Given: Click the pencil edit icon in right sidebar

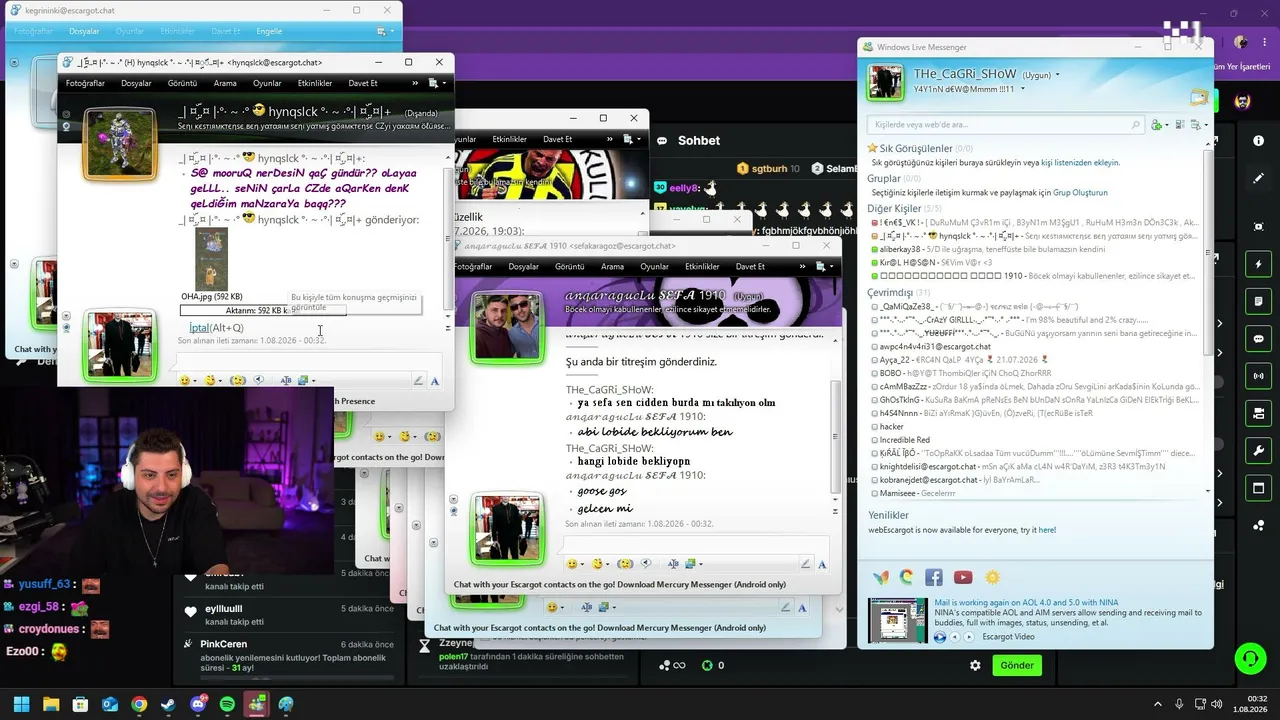Looking at the screenshot, I should tap(1258, 178).
